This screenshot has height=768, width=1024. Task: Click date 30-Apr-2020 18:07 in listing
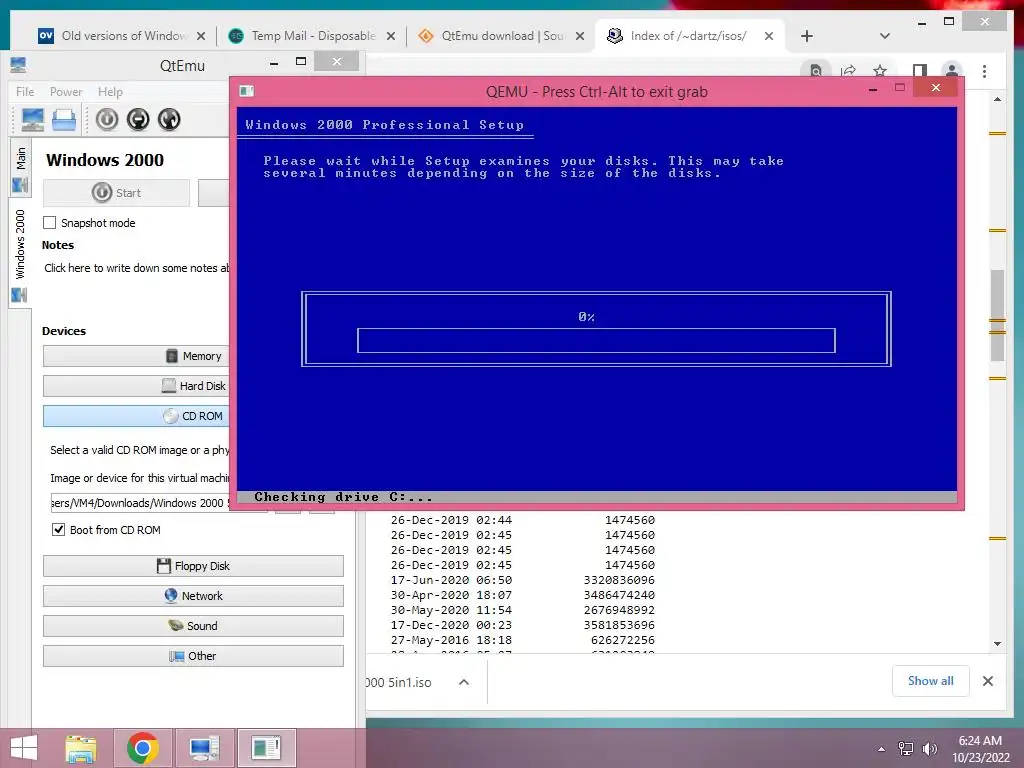pyautogui.click(x=451, y=595)
